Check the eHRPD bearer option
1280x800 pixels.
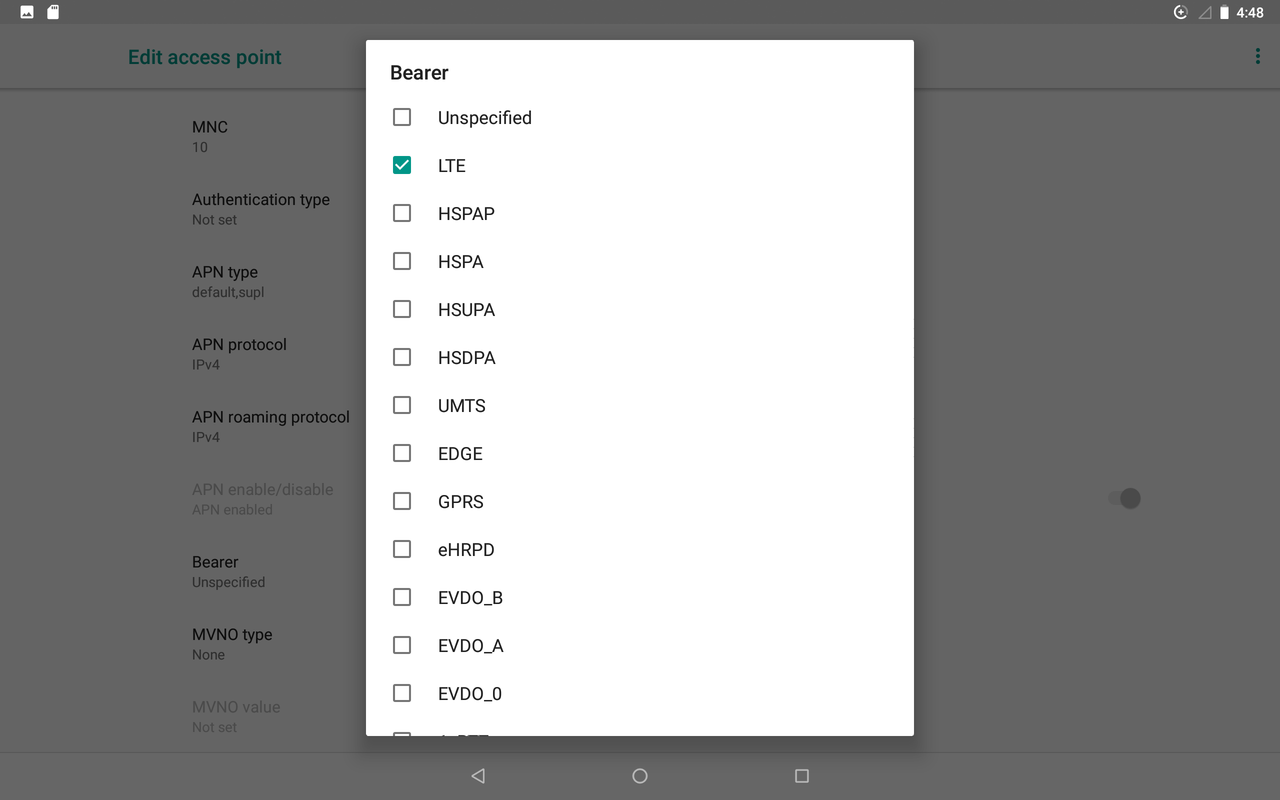(x=402, y=549)
